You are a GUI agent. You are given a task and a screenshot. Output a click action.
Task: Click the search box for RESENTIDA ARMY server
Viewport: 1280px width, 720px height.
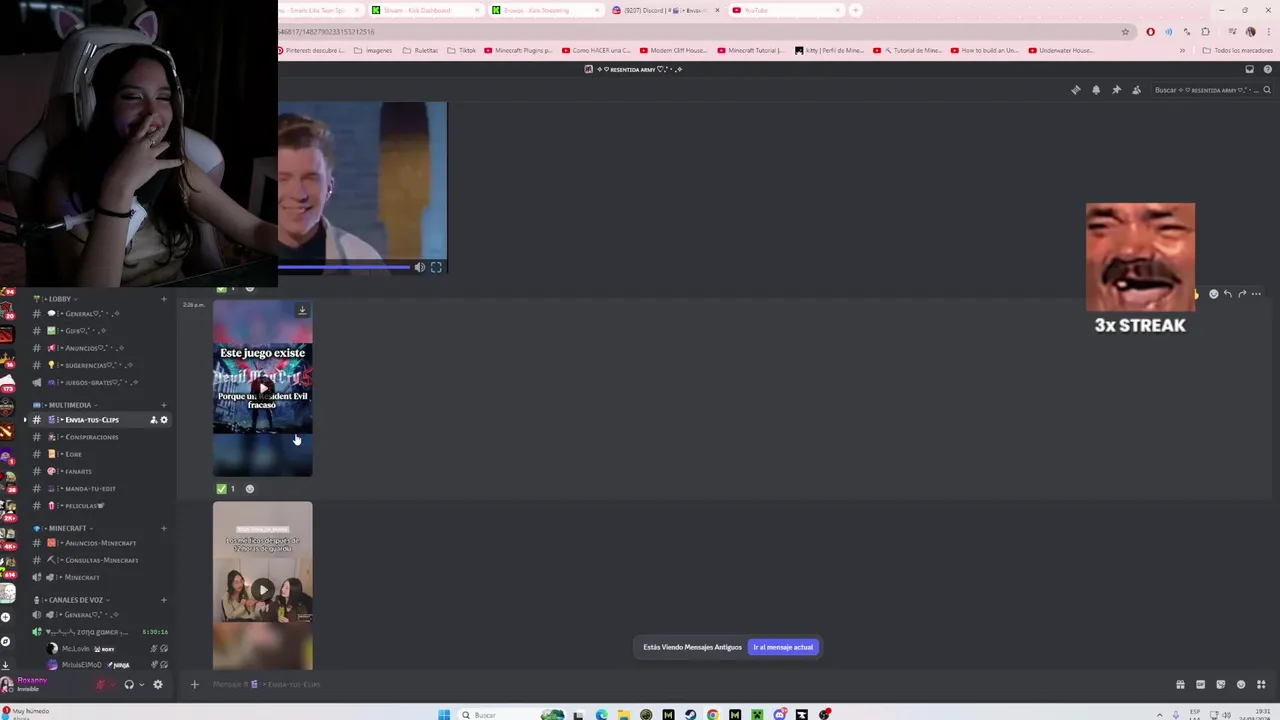1211,90
